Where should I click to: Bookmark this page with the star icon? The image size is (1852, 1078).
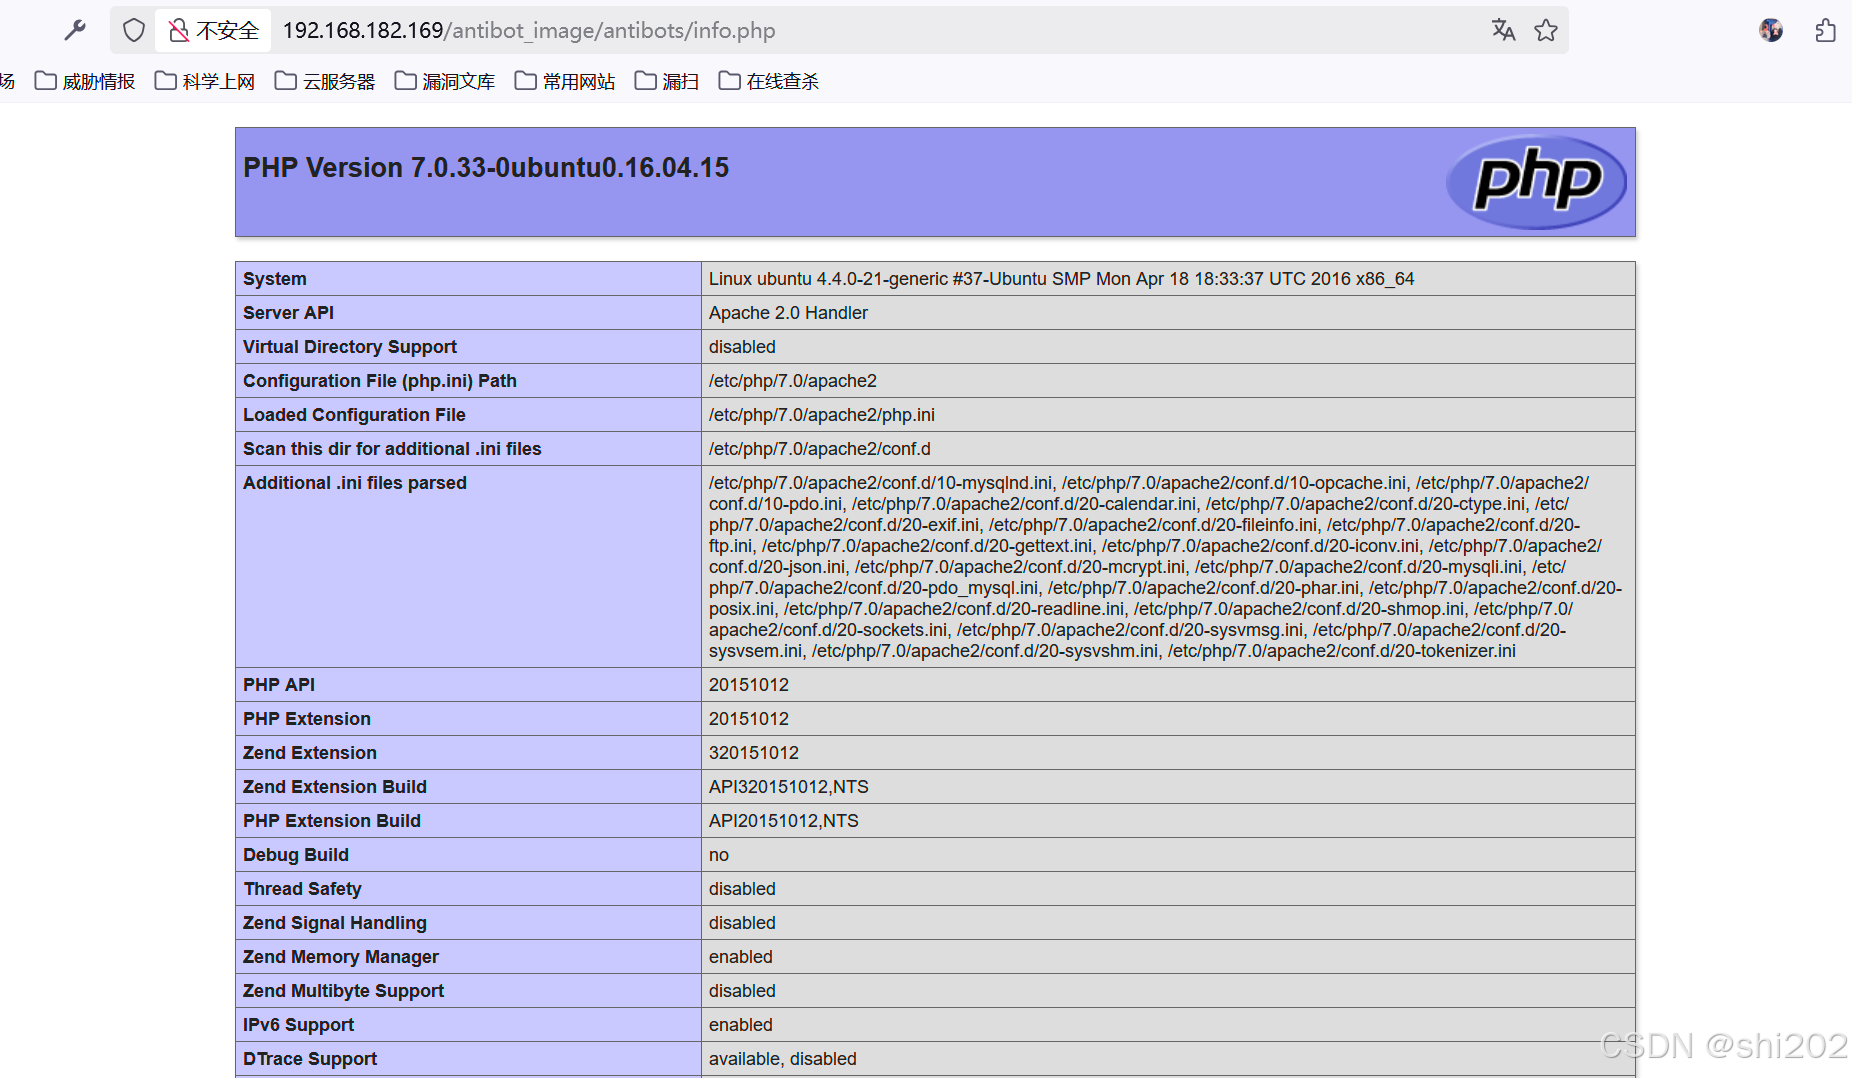(x=1546, y=30)
